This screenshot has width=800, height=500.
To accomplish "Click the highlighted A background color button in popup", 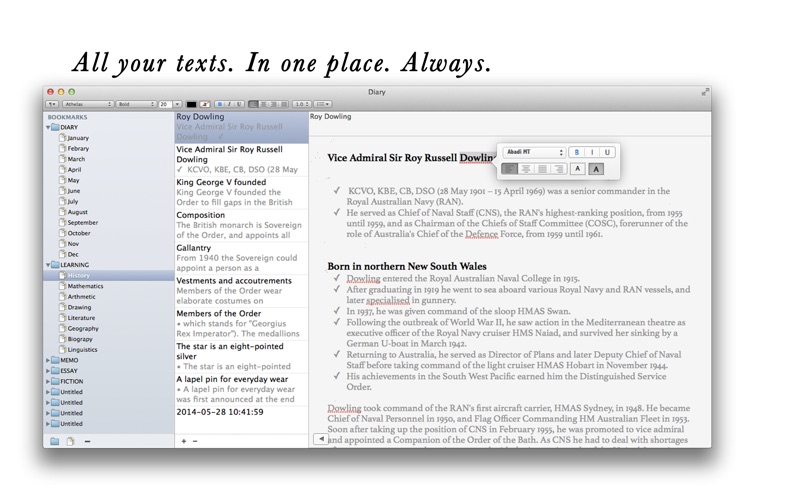I will tap(596, 169).
